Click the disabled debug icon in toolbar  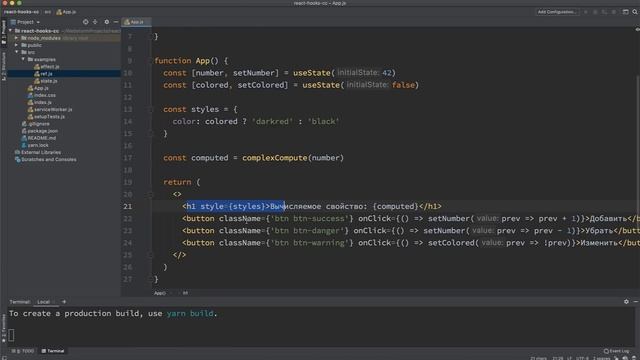(x=595, y=12)
